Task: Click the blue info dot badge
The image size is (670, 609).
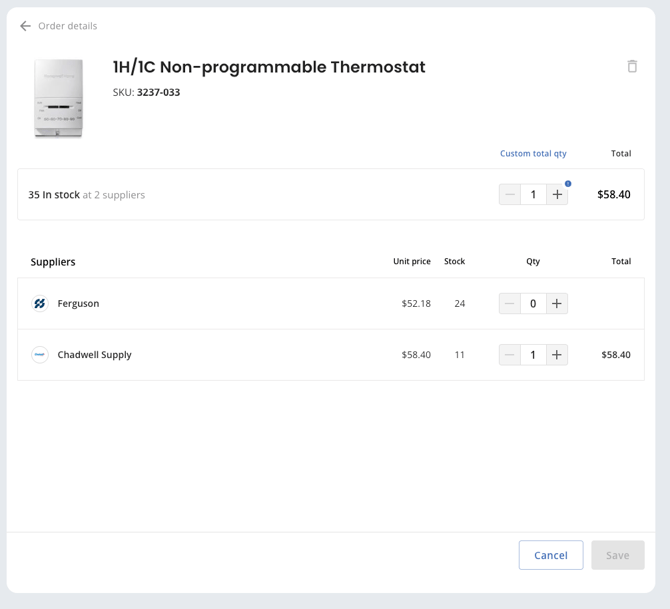Action: 568,184
